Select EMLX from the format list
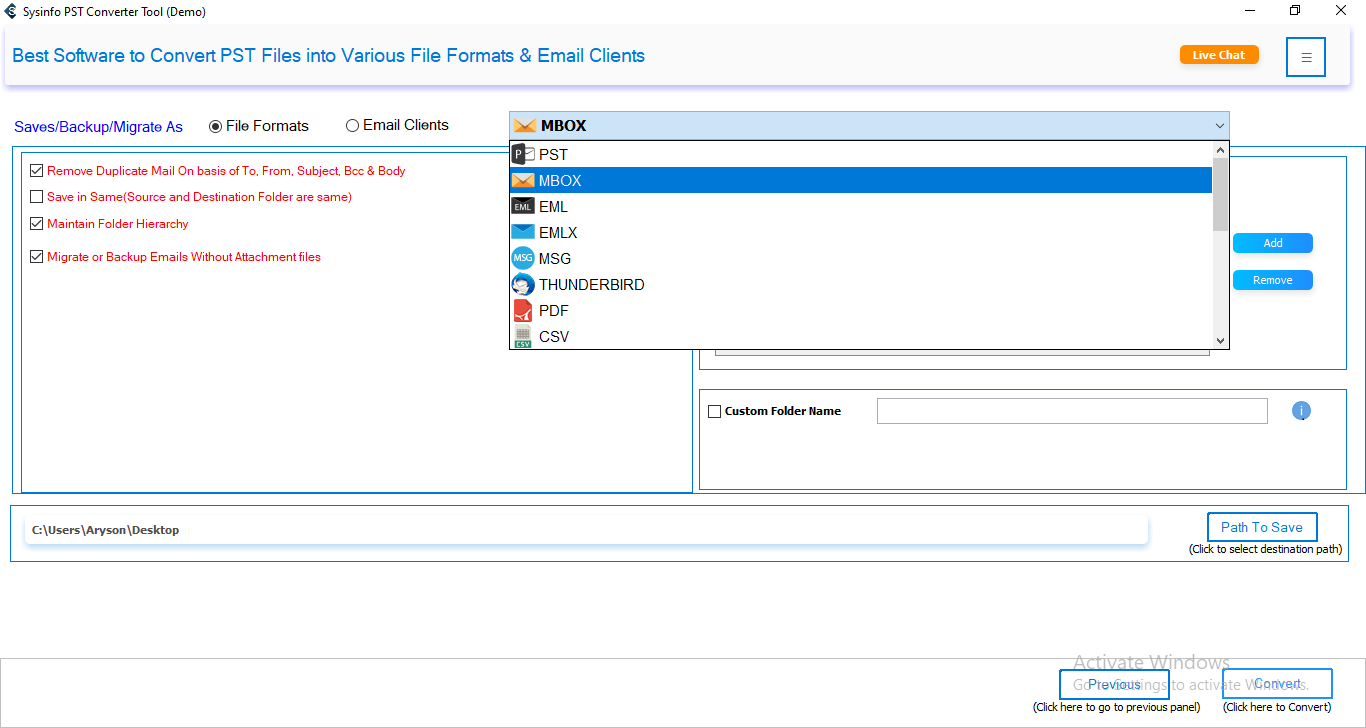Image resolution: width=1366 pixels, height=728 pixels. [x=861, y=233]
